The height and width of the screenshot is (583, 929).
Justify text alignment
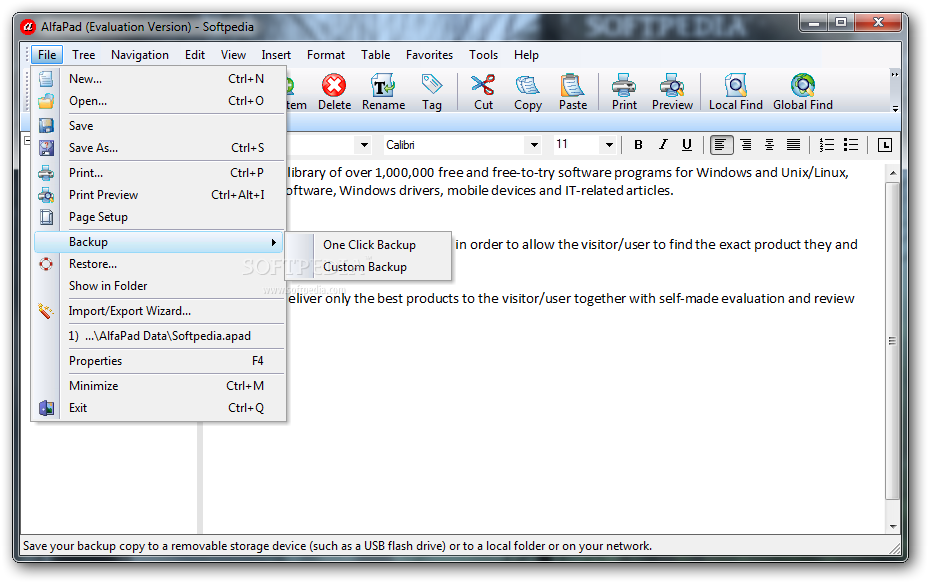point(793,145)
